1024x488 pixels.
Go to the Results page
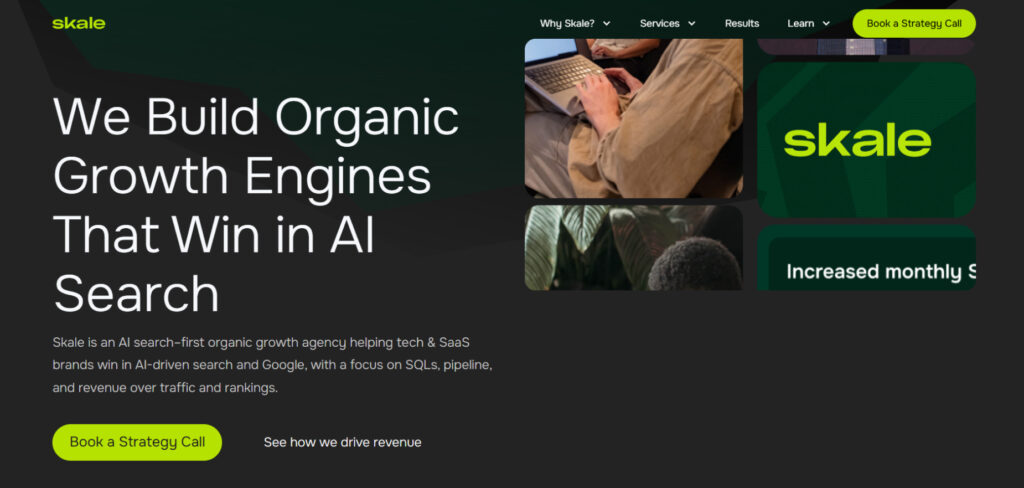[742, 24]
